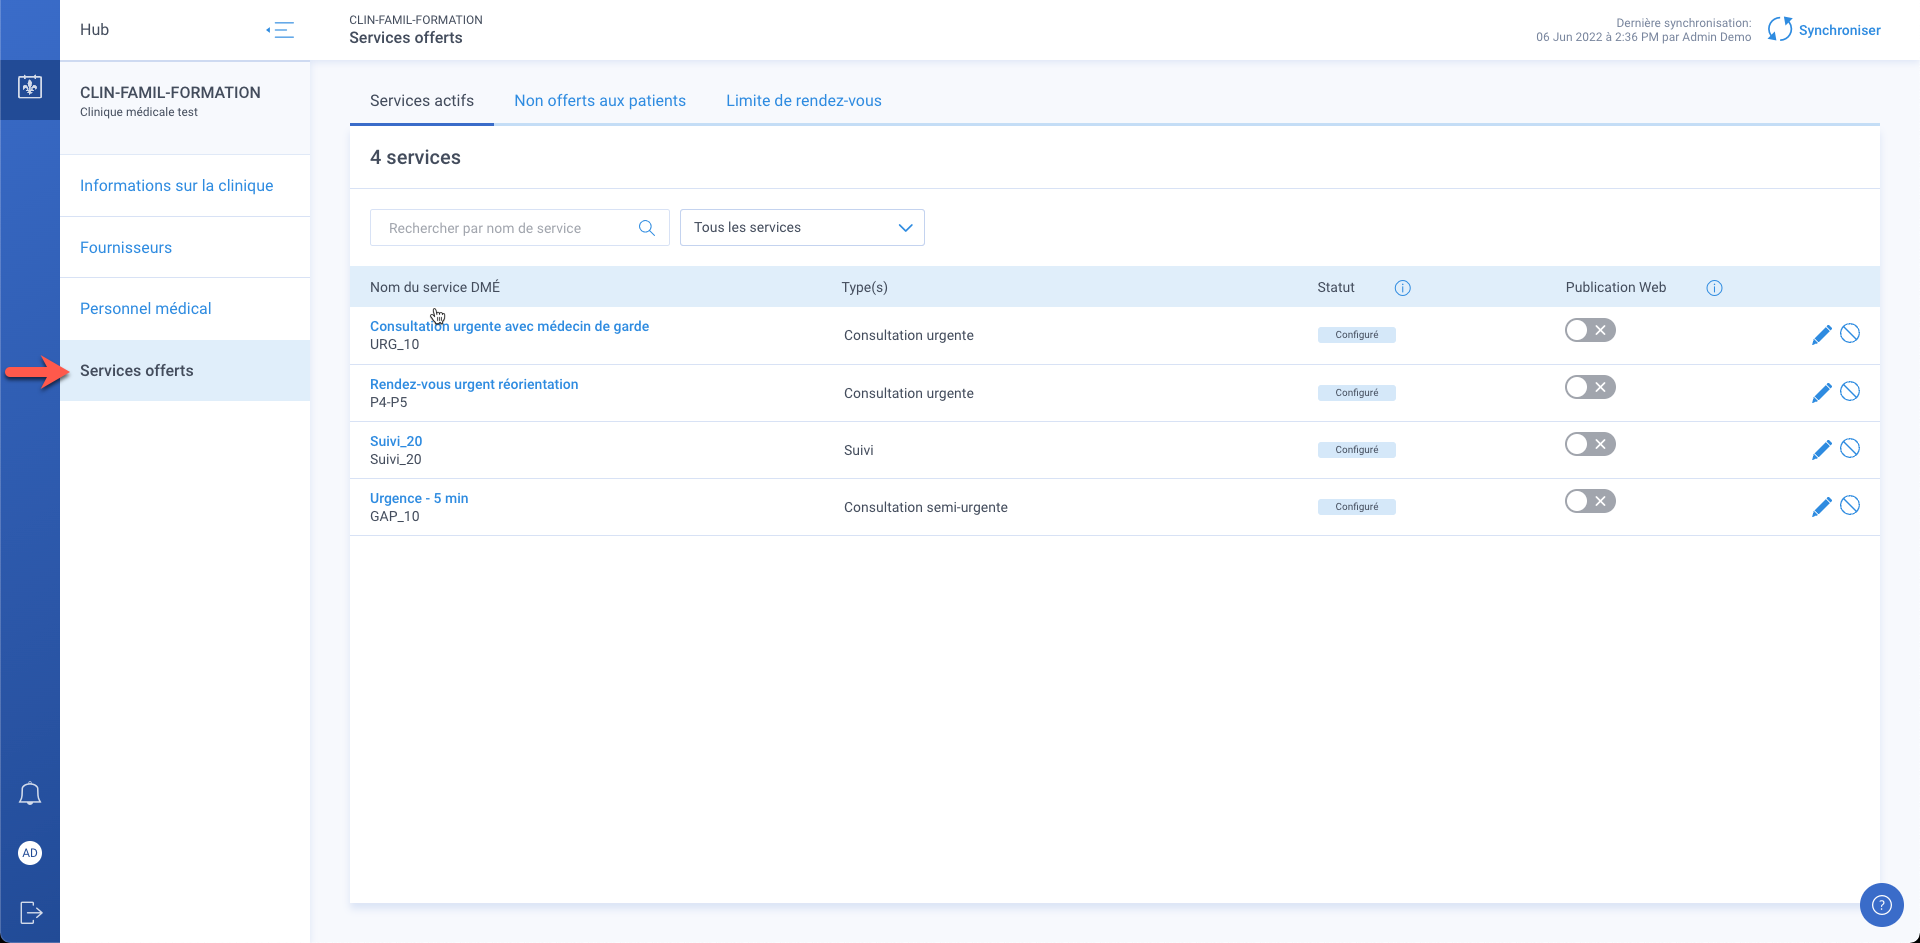Edit the Rendez-vous urgent réorientation service

tap(1821, 393)
